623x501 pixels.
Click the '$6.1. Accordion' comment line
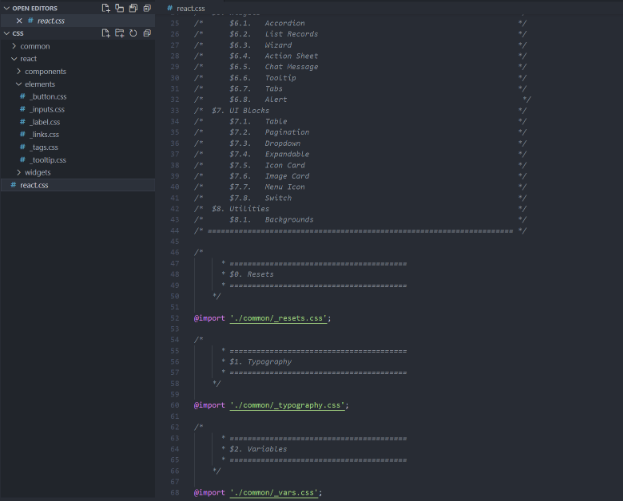[x=267, y=23]
